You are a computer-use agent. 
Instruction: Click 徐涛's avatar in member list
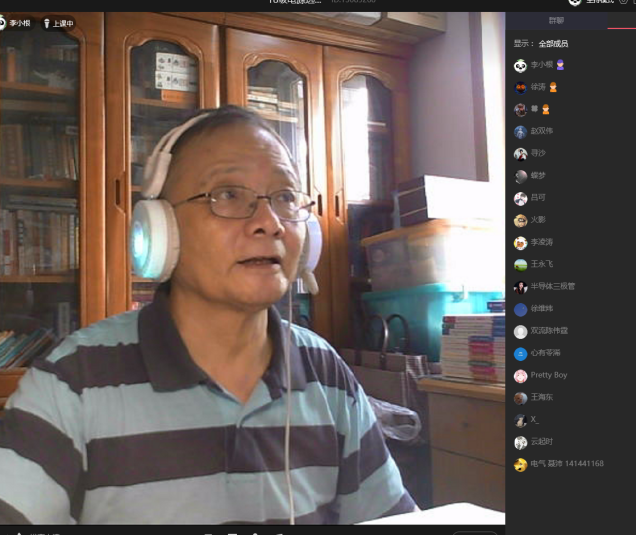click(520, 87)
